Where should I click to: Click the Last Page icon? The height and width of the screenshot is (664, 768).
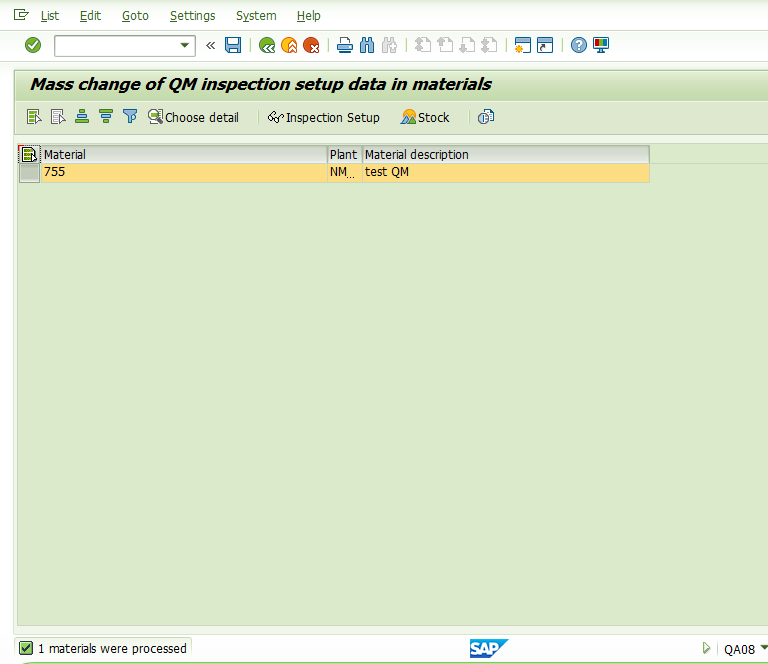(x=489, y=45)
